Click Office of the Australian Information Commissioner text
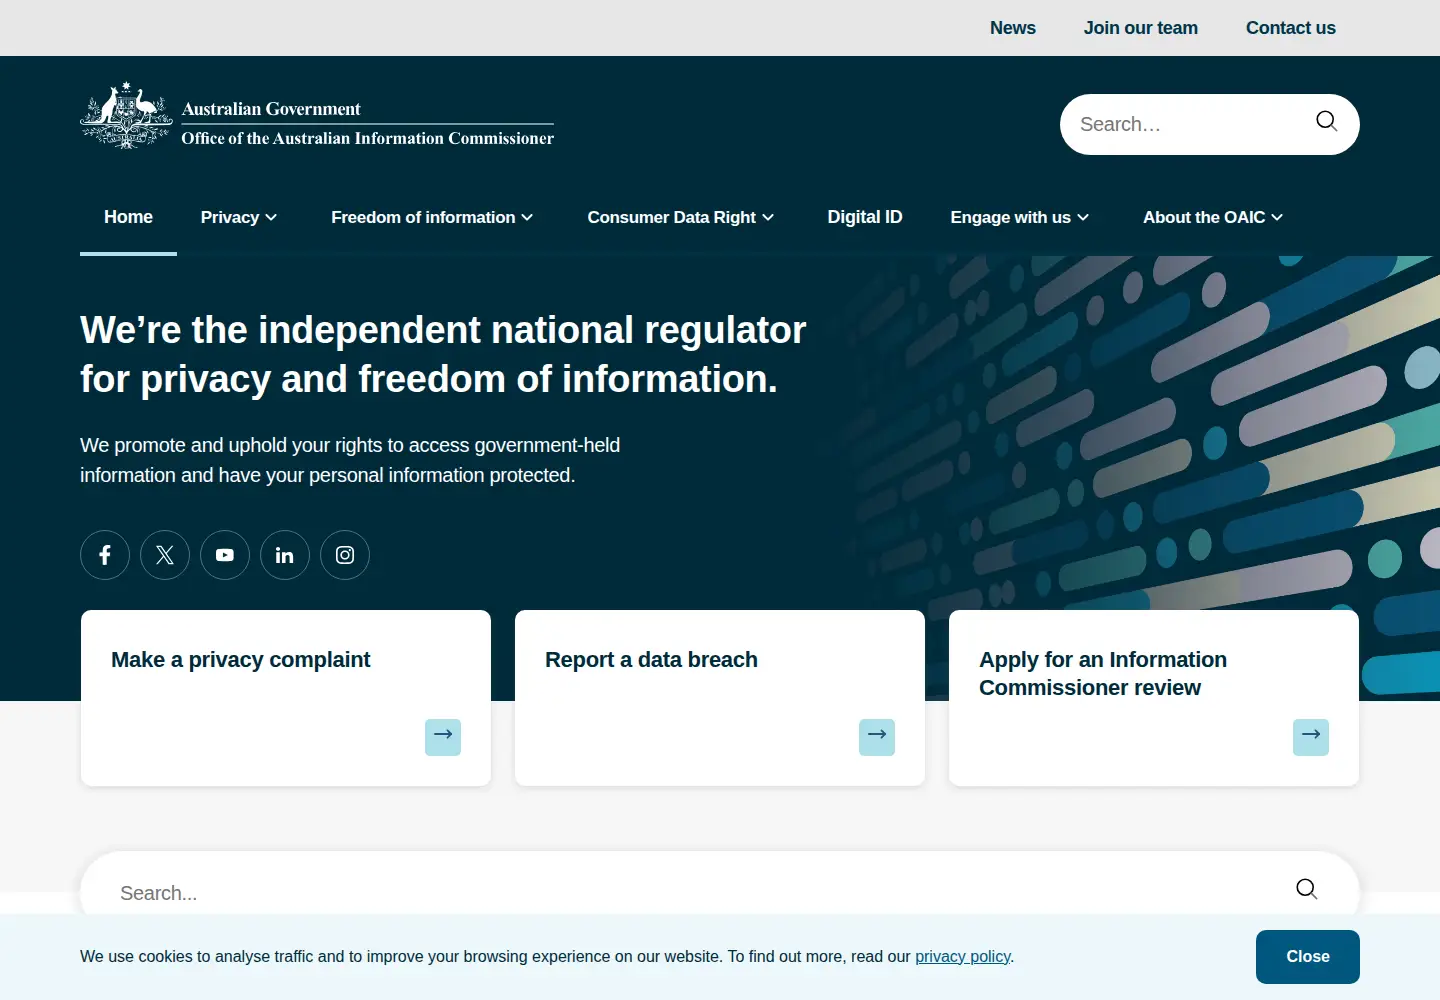Viewport: 1440px width, 1000px height. 367,138
